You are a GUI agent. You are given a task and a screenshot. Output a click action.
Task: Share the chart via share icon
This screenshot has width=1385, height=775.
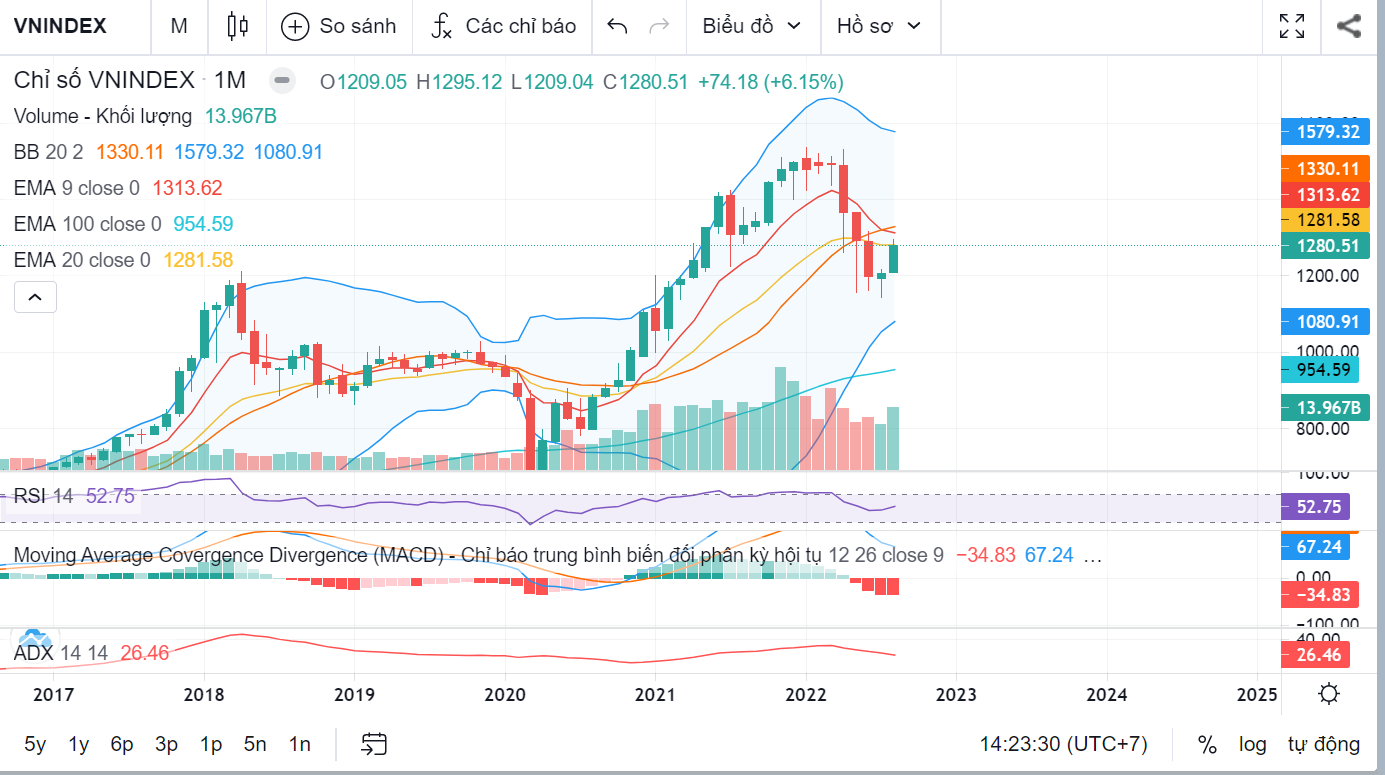click(1349, 26)
